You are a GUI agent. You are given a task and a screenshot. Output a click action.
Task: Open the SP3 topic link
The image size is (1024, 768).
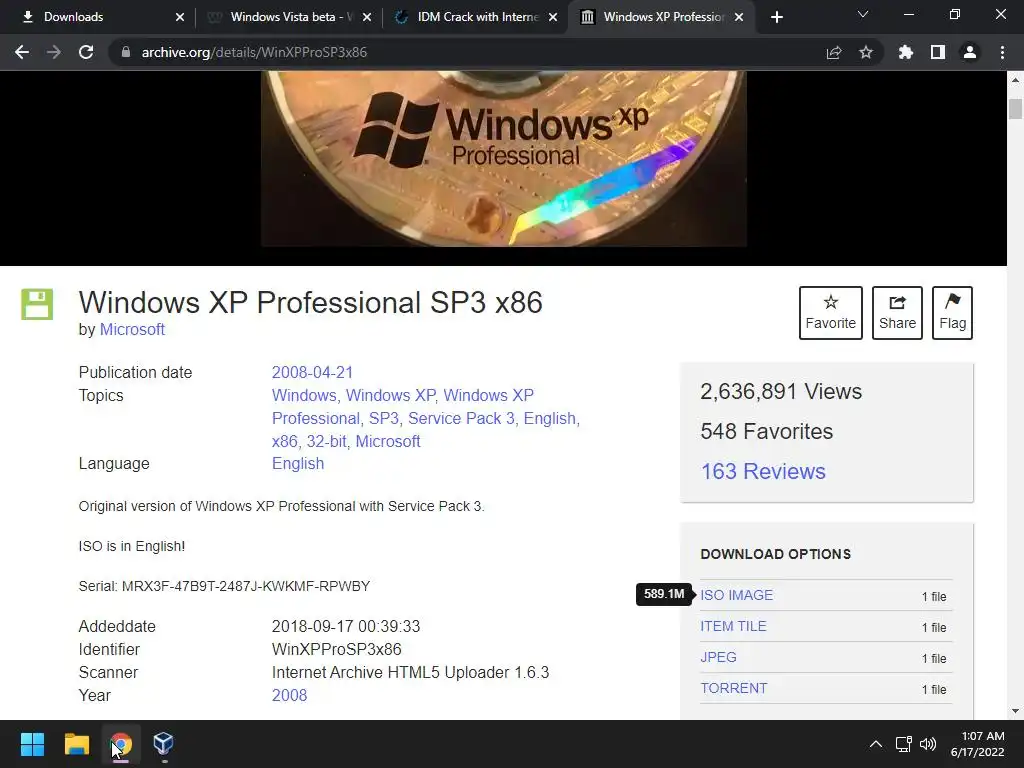383,419
